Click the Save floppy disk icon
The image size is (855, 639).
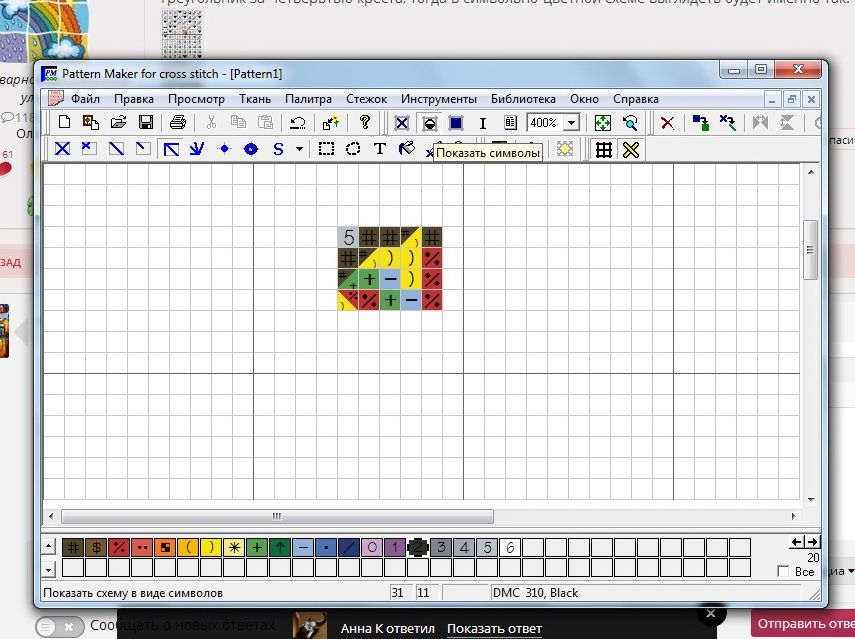point(145,123)
